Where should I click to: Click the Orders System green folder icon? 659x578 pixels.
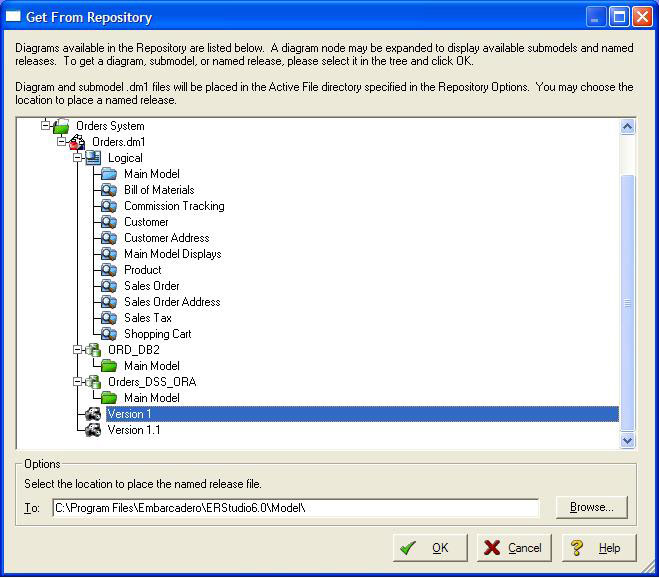pyautogui.click(x=61, y=126)
